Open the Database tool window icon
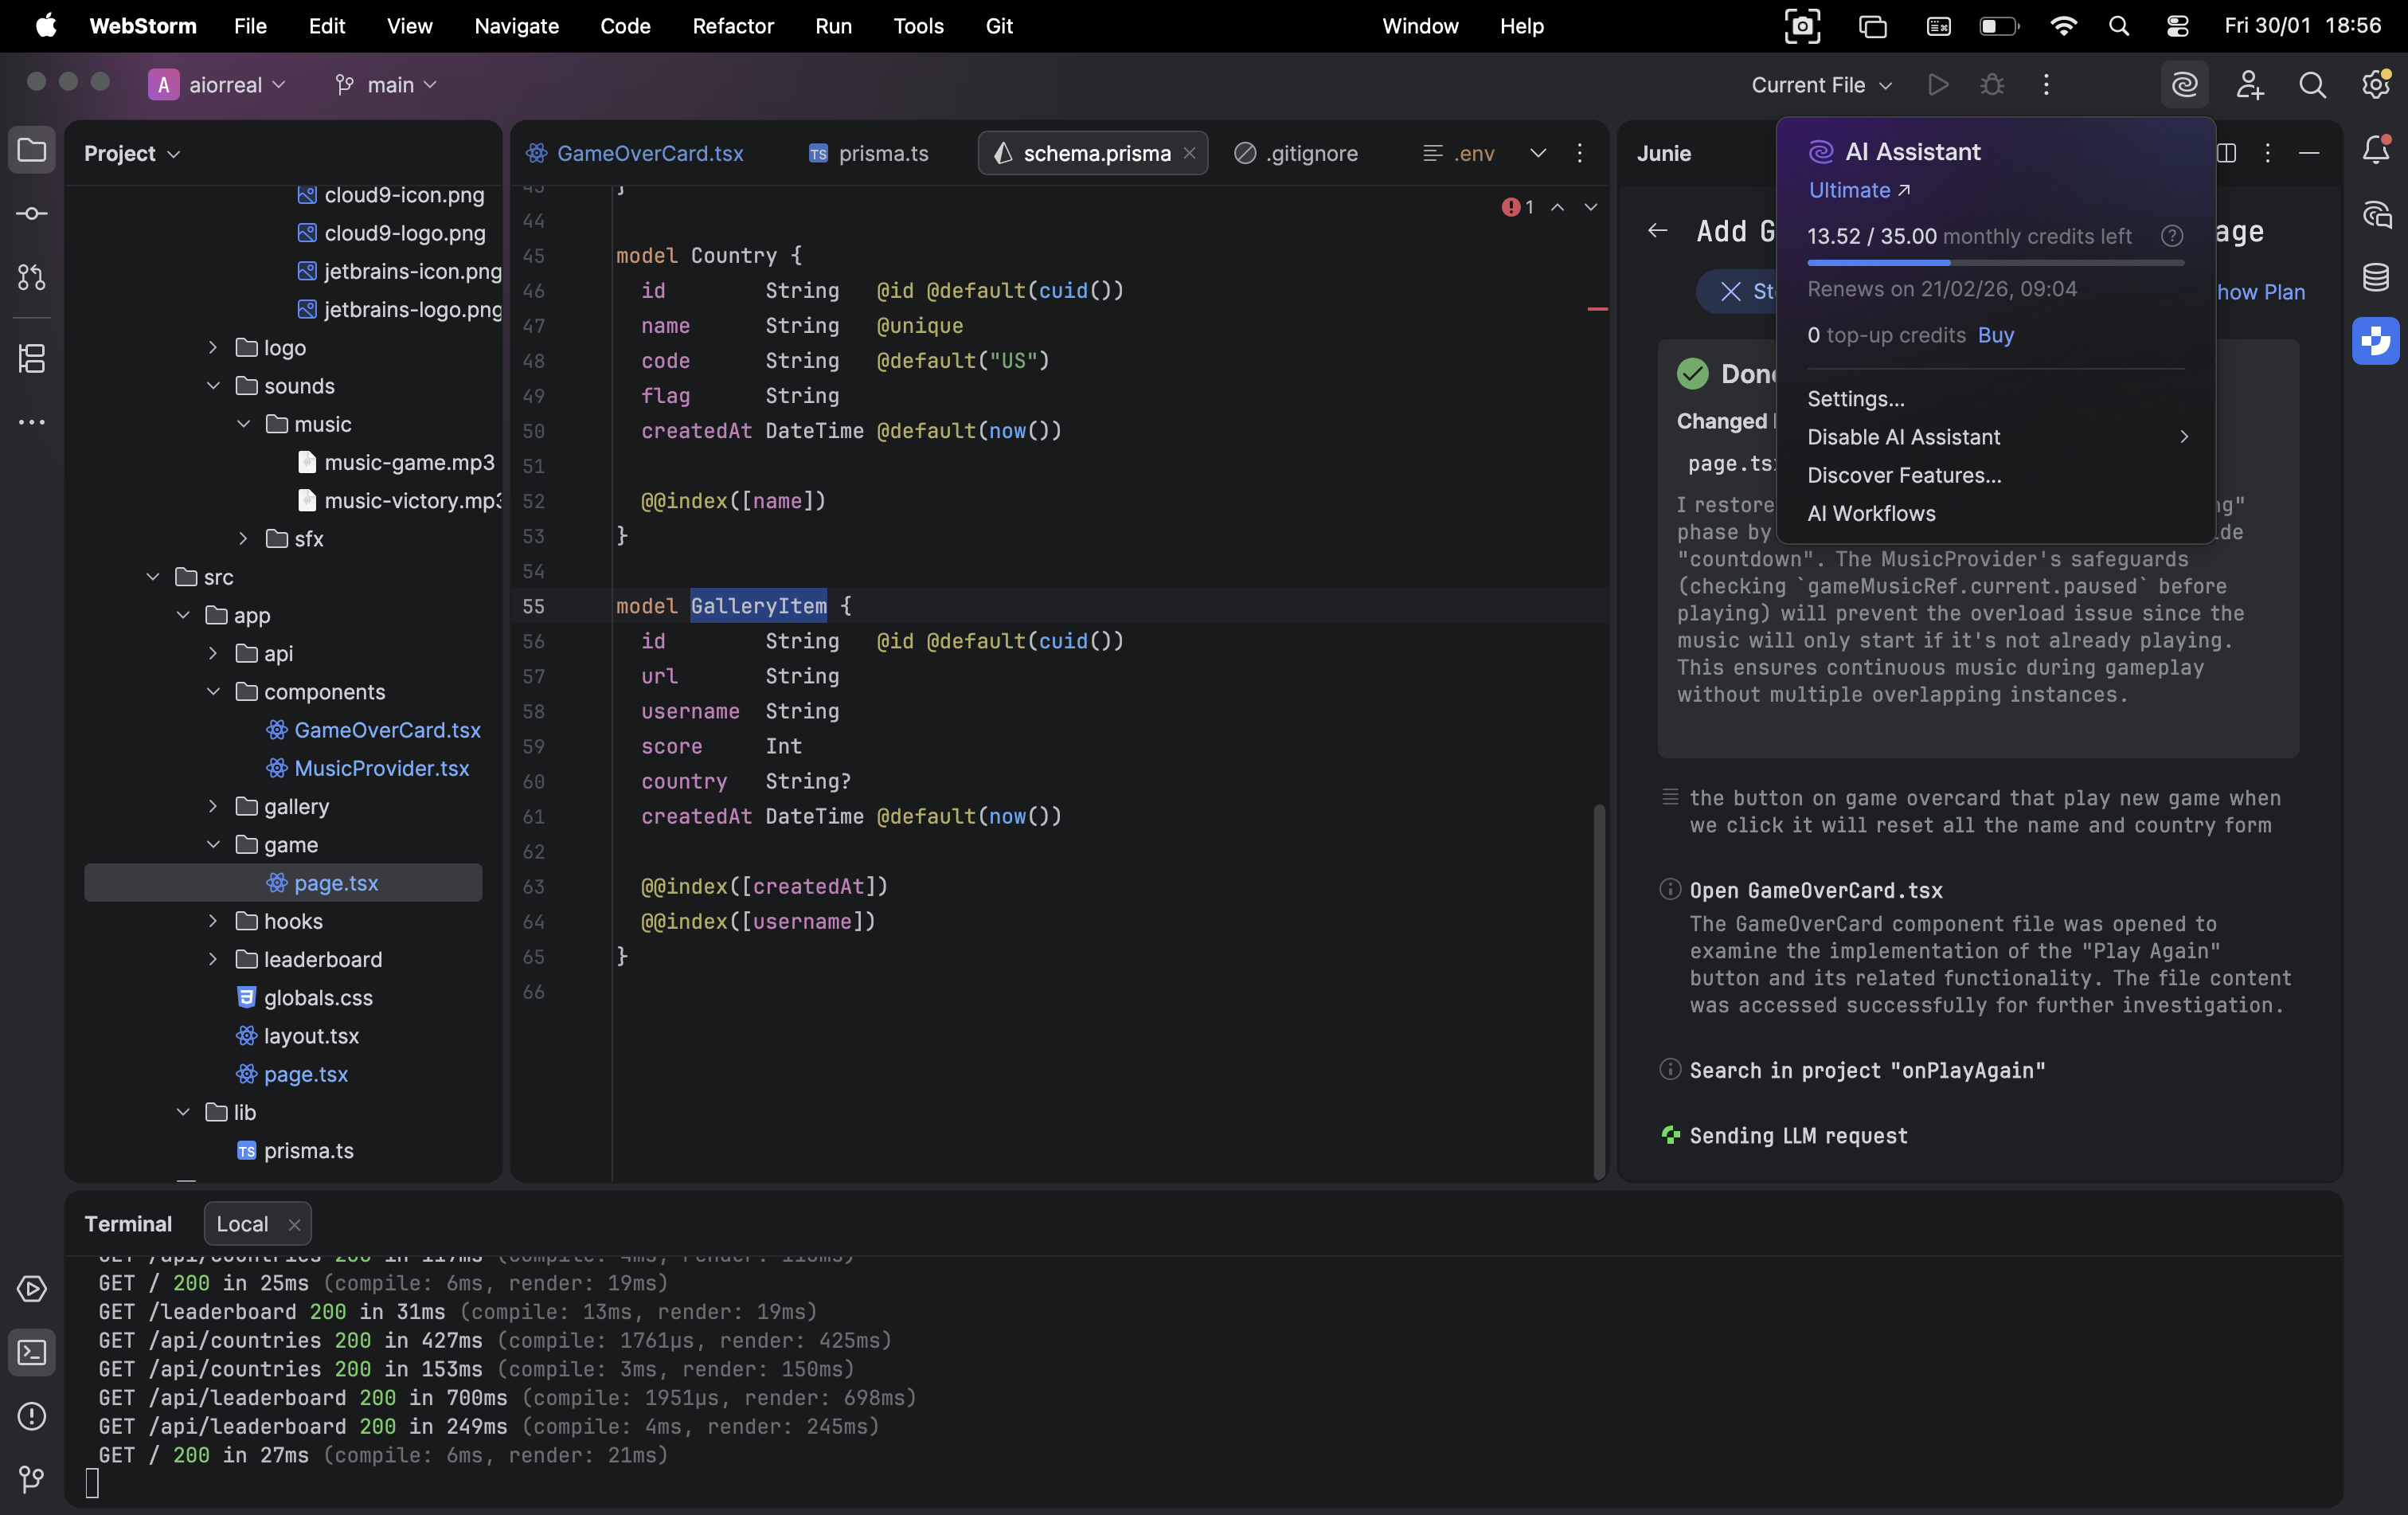Viewport: 2408px width, 1515px height. (x=2376, y=277)
